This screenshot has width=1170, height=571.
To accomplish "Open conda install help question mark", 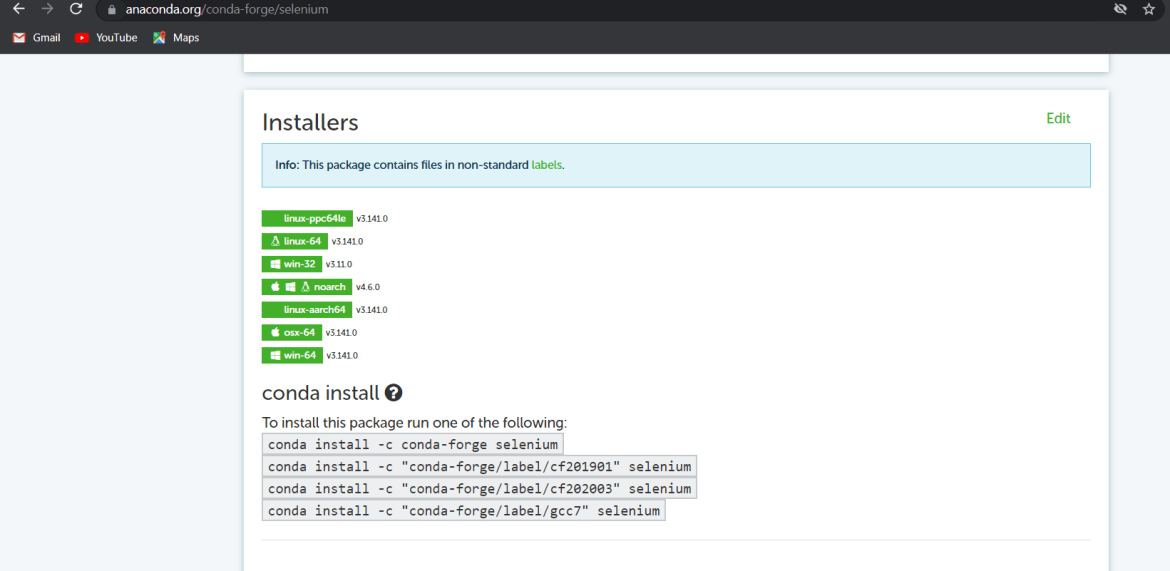I will 393,393.
